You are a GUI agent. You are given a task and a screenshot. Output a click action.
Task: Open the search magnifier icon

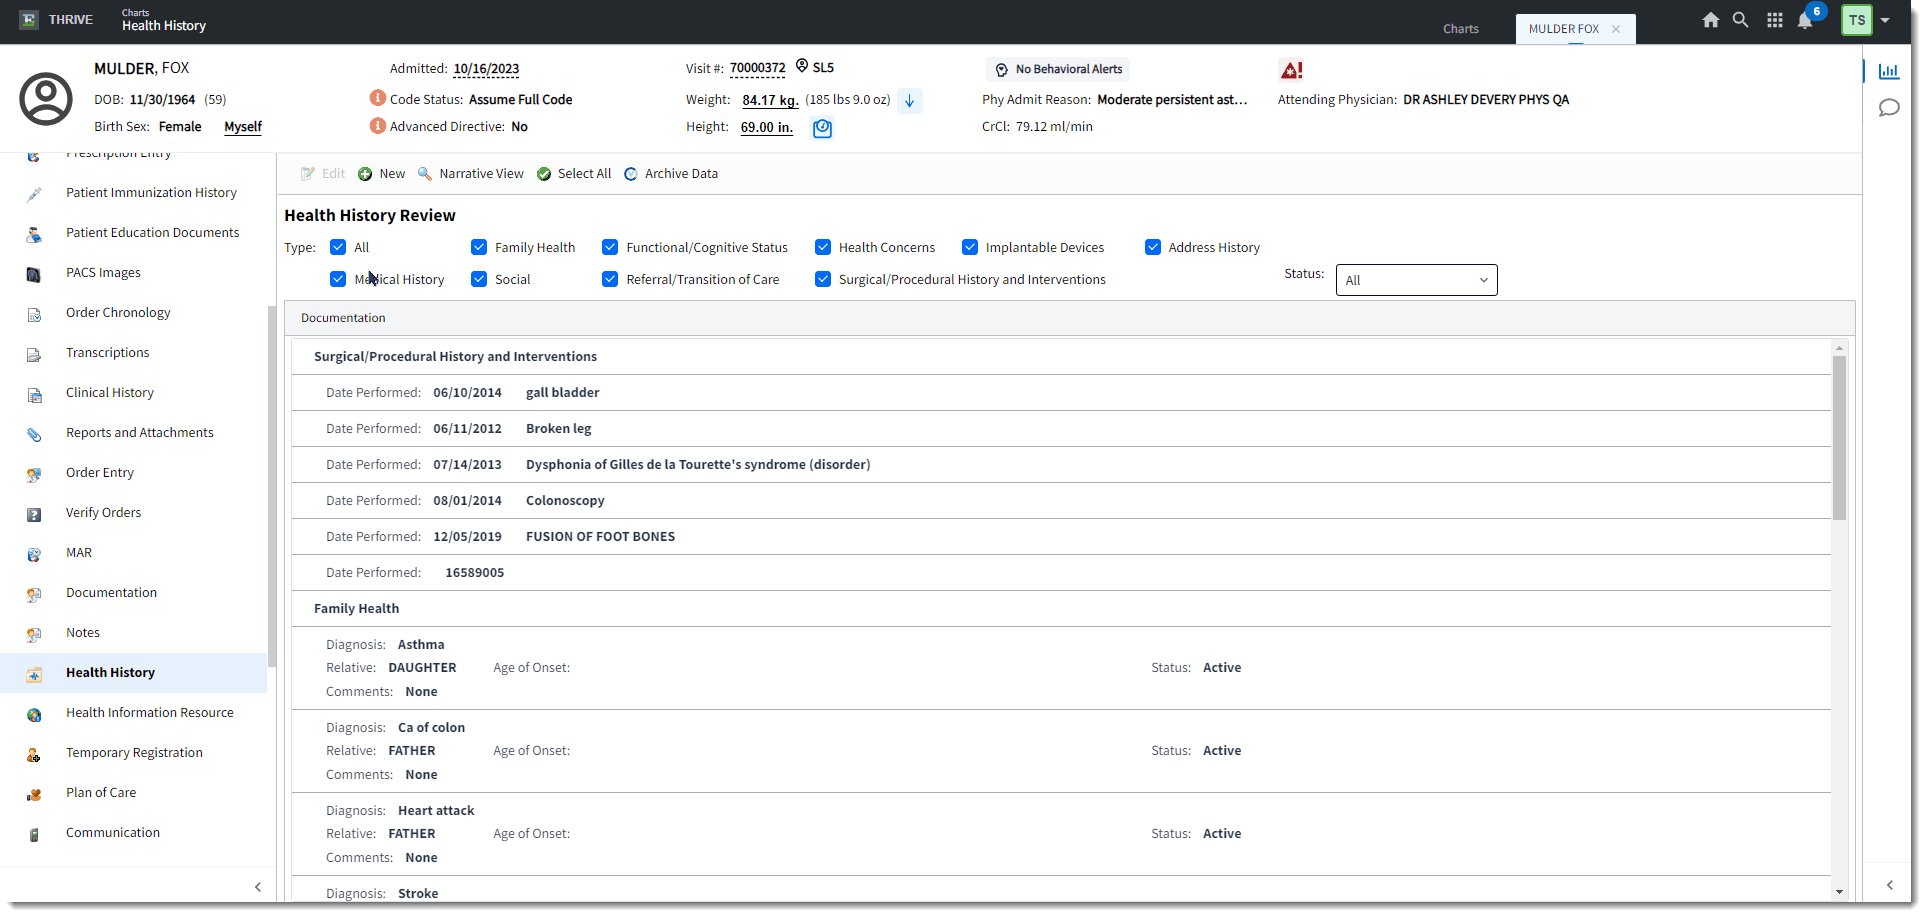tap(1740, 20)
